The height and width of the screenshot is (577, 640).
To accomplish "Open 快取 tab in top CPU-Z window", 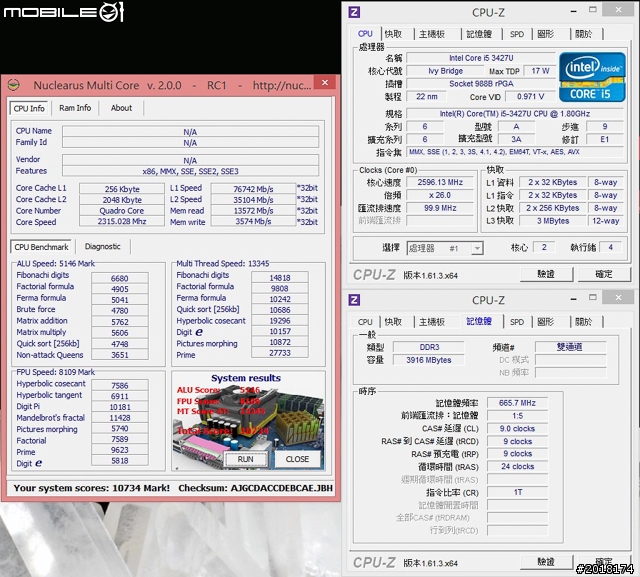I will 393,34.
